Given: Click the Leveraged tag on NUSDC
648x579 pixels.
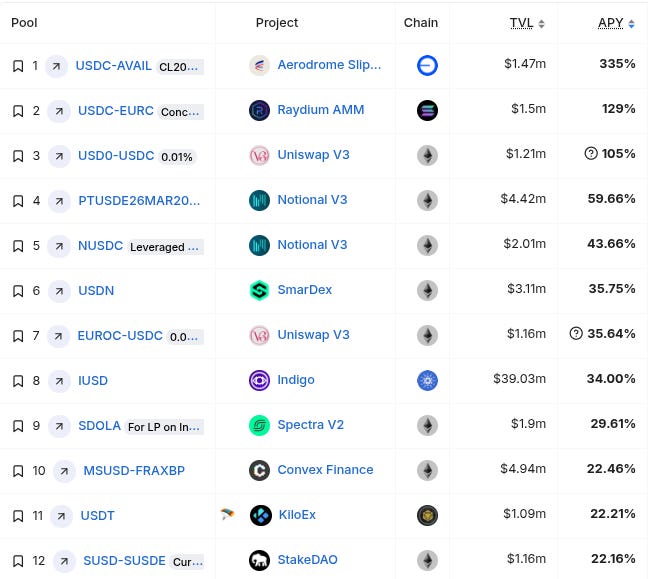Looking at the screenshot, I should pyautogui.click(x=165, y=247).
